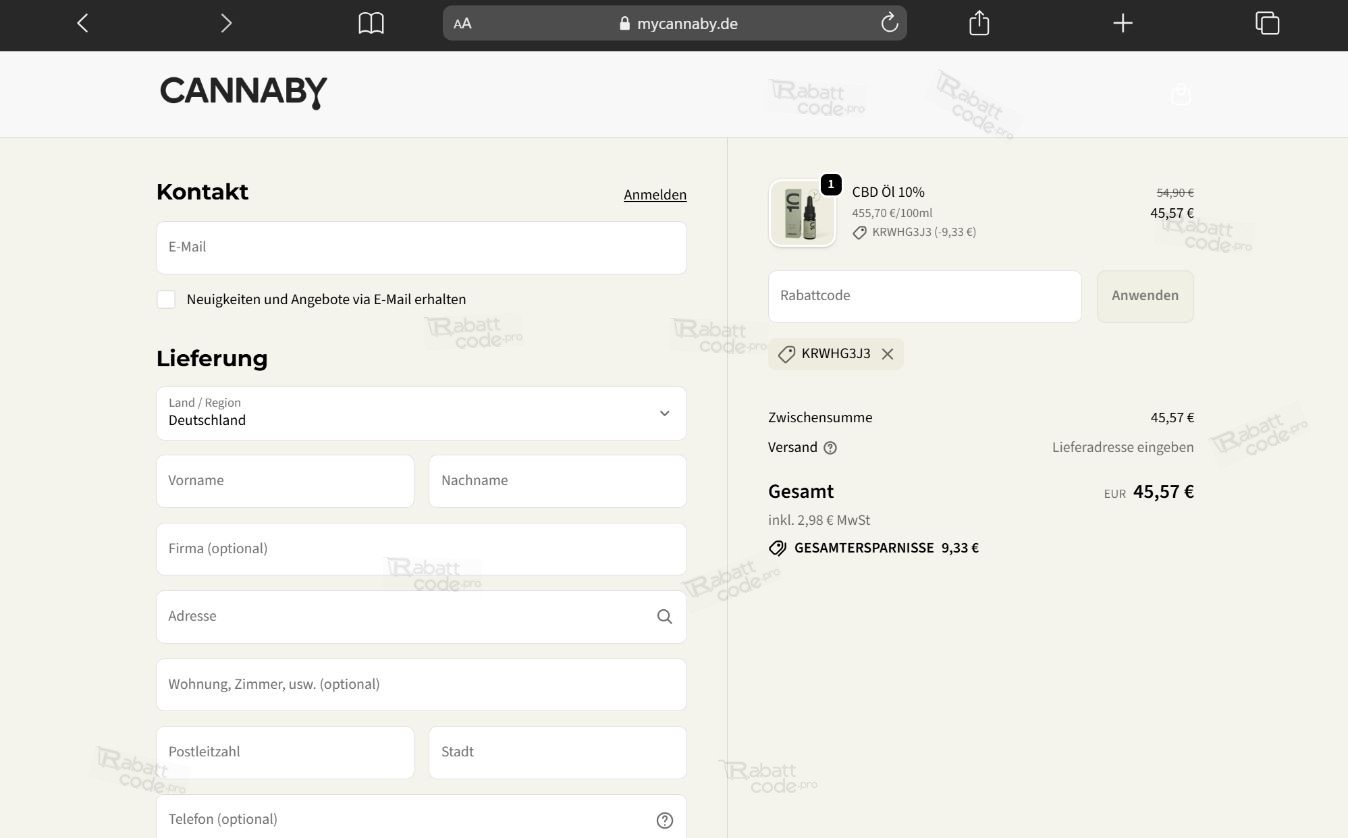Open the bookmarks book icon
This screenshot has width=1348, height=838.
[x=371, y=23]
